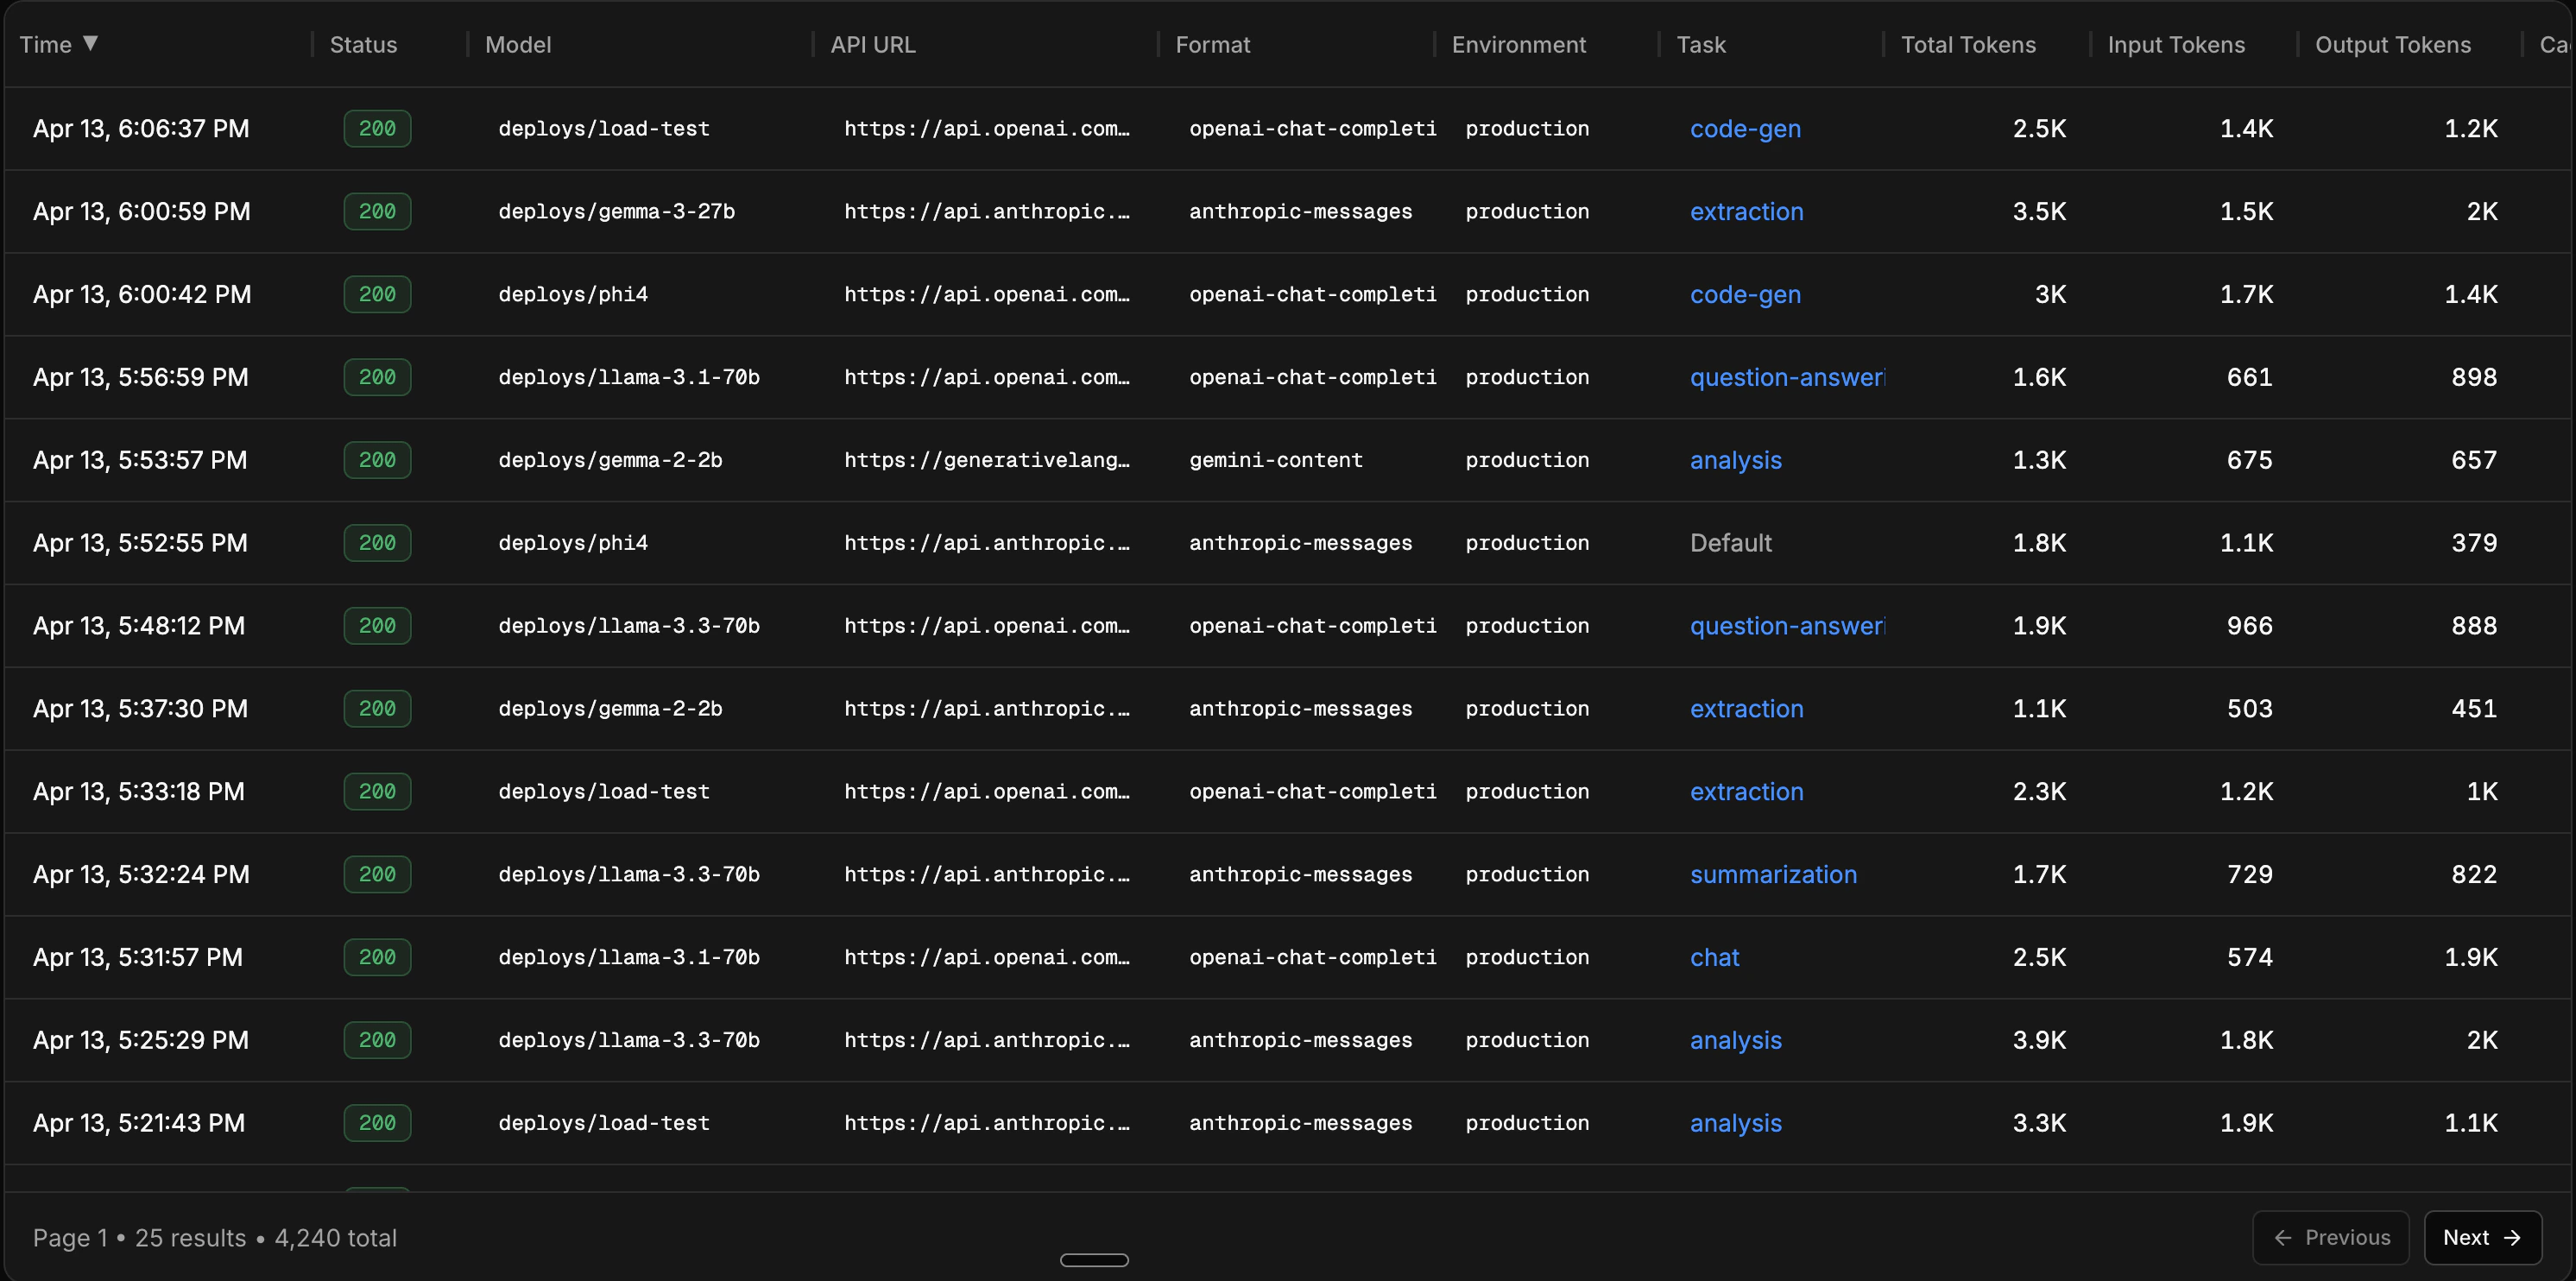
Task: Click 200 status badge in 5:52:55 PM row
Action: click(x=377, y=543)
